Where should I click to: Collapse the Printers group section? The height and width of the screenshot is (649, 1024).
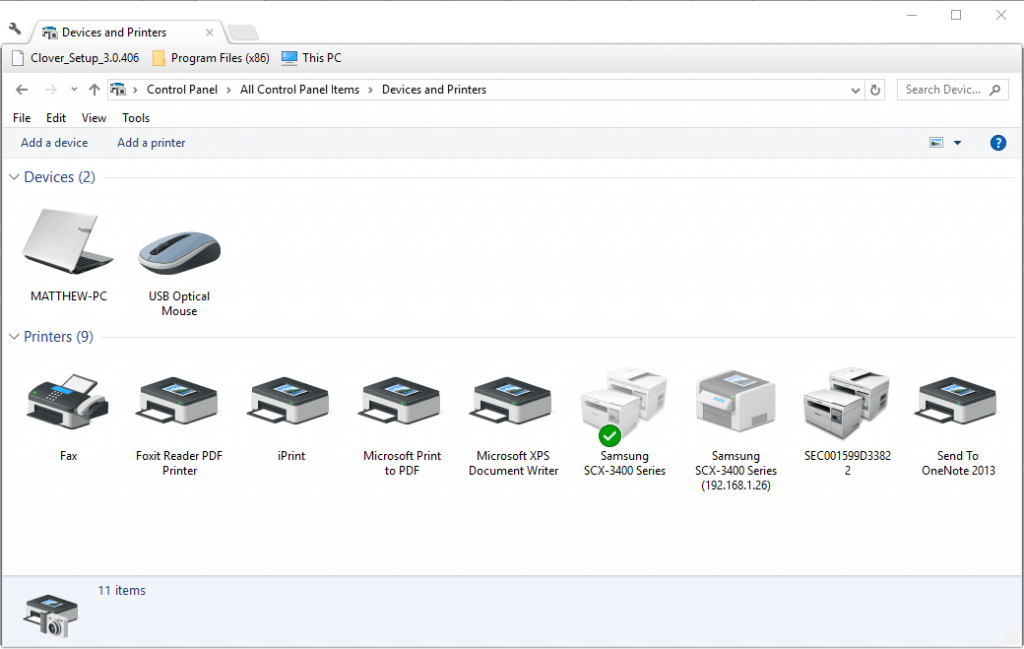click(x=15, y=337)
